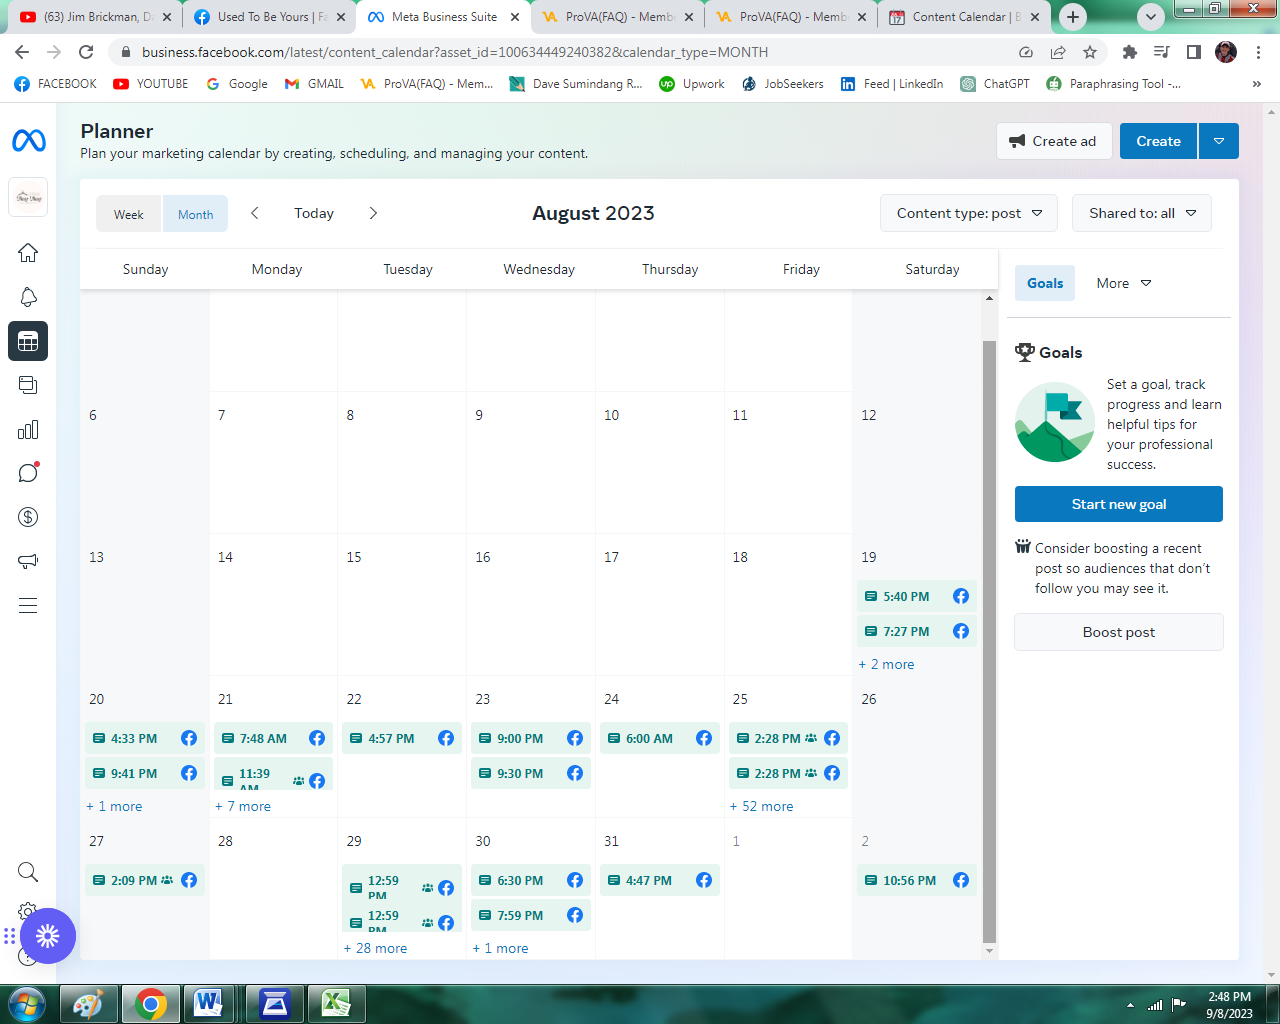This screenshot has height=1024, width=1280.
Task: Open Excel from the taskbar
Action: [336, 1003]
